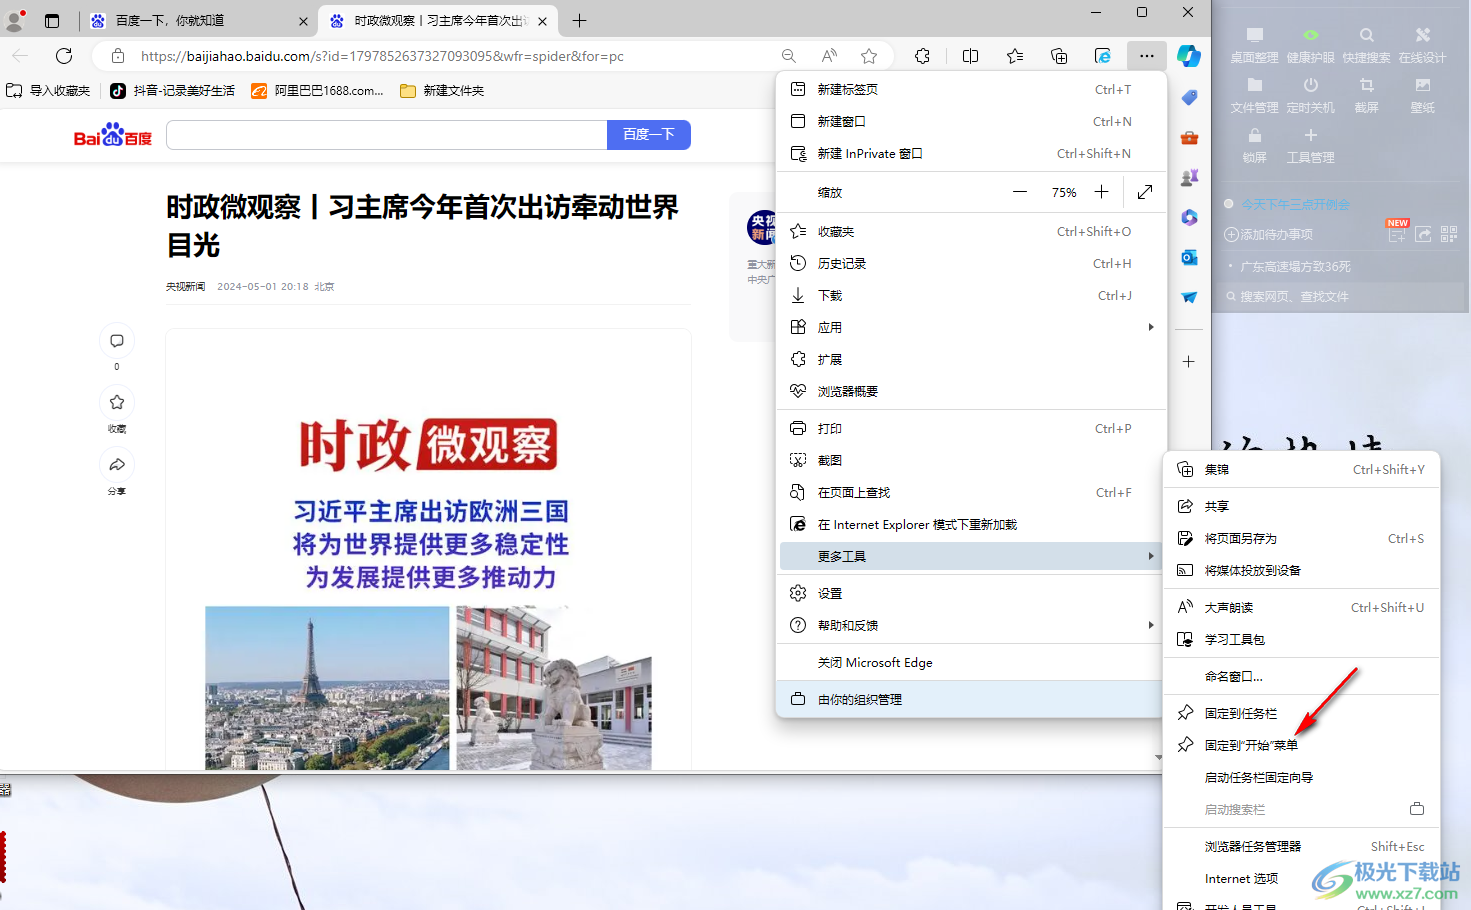Select 新建 InPrivate 窗口 menu item
Screen dimensions: 1471x910
click(x=971, y=153)
